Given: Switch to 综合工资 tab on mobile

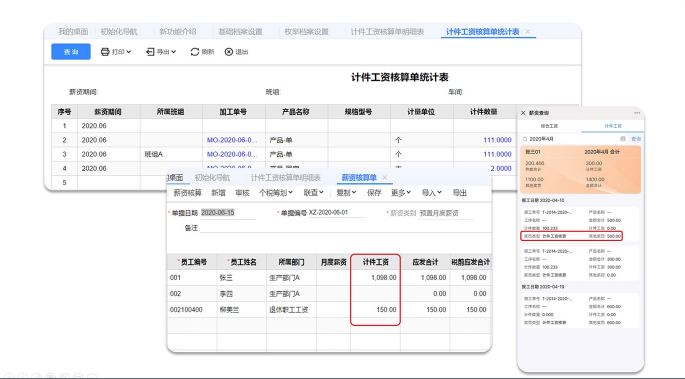Looking at the screenshot, I should (549, 126).
